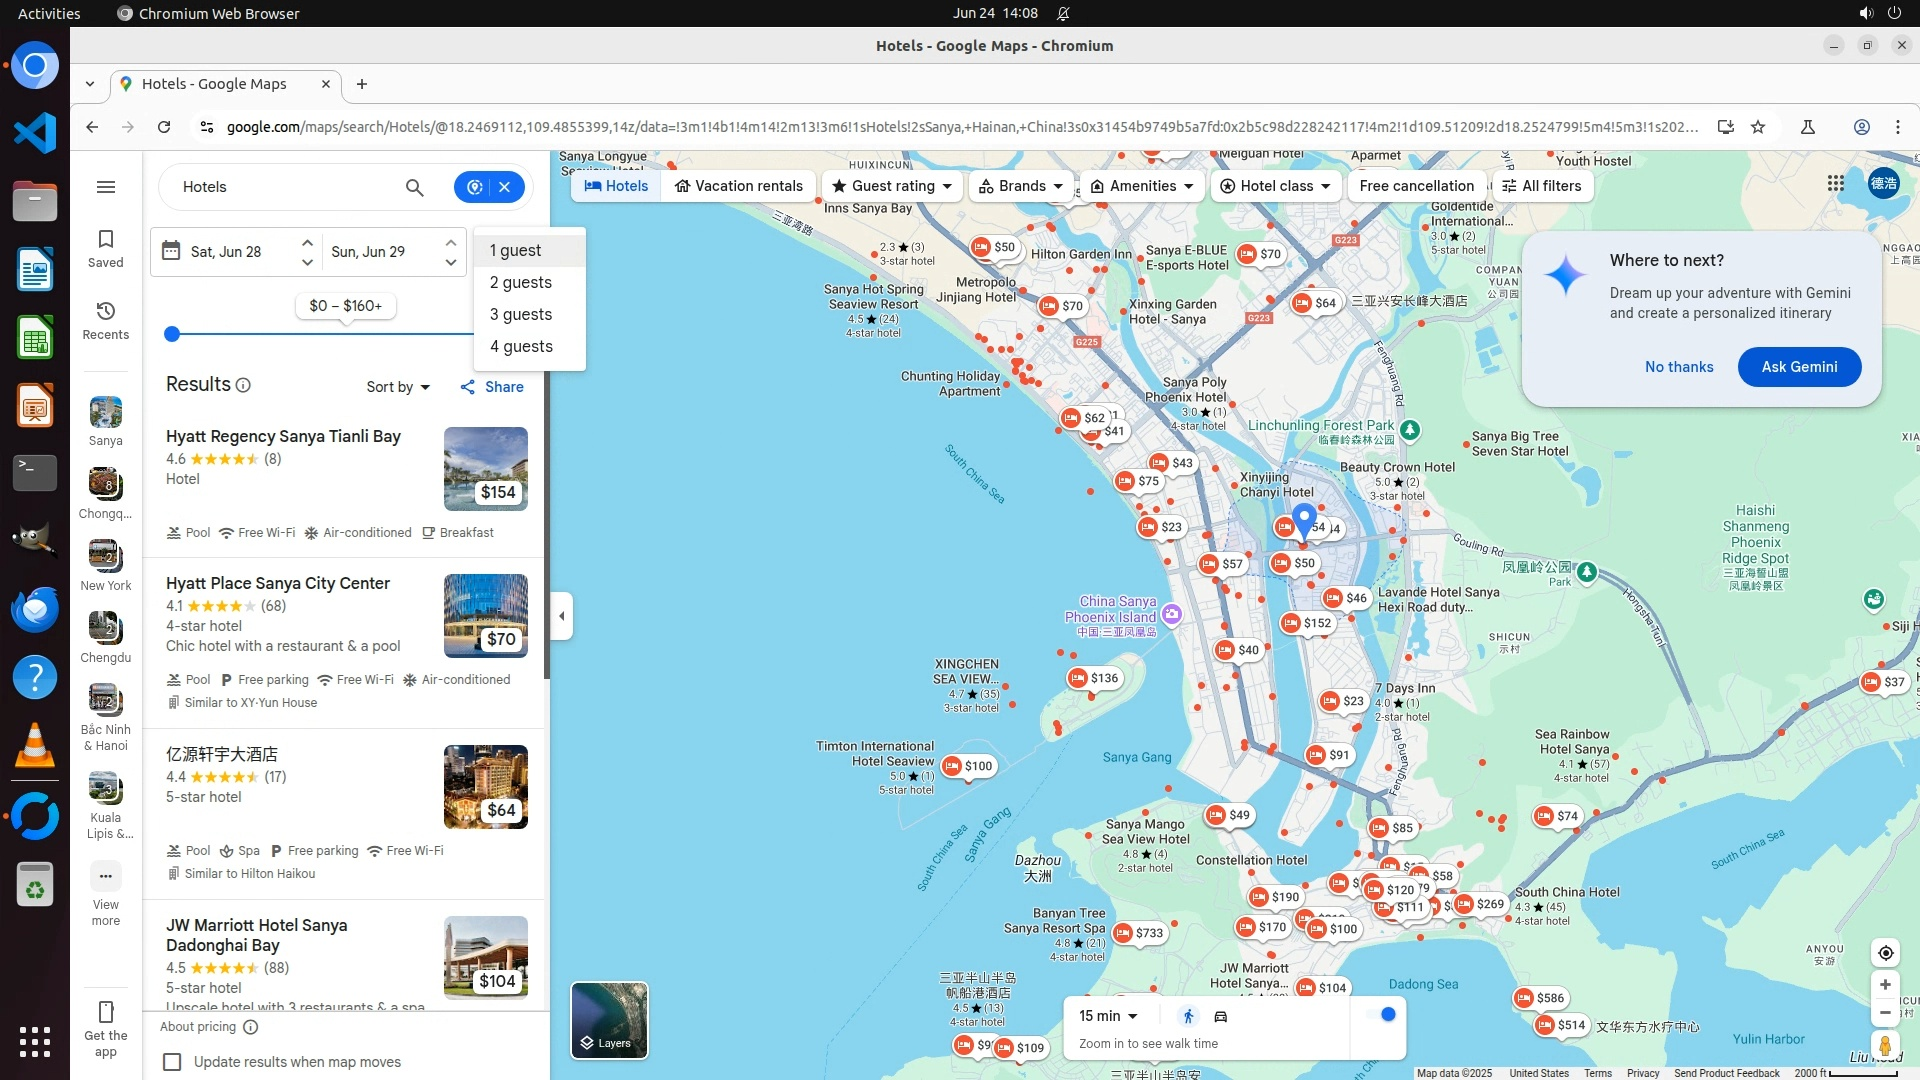The width and height of the screenshot is (1920, 1080).
Task: Expand the 15 min duration dropdown
Action: pyautogui.click(x=1108, y=1016)
